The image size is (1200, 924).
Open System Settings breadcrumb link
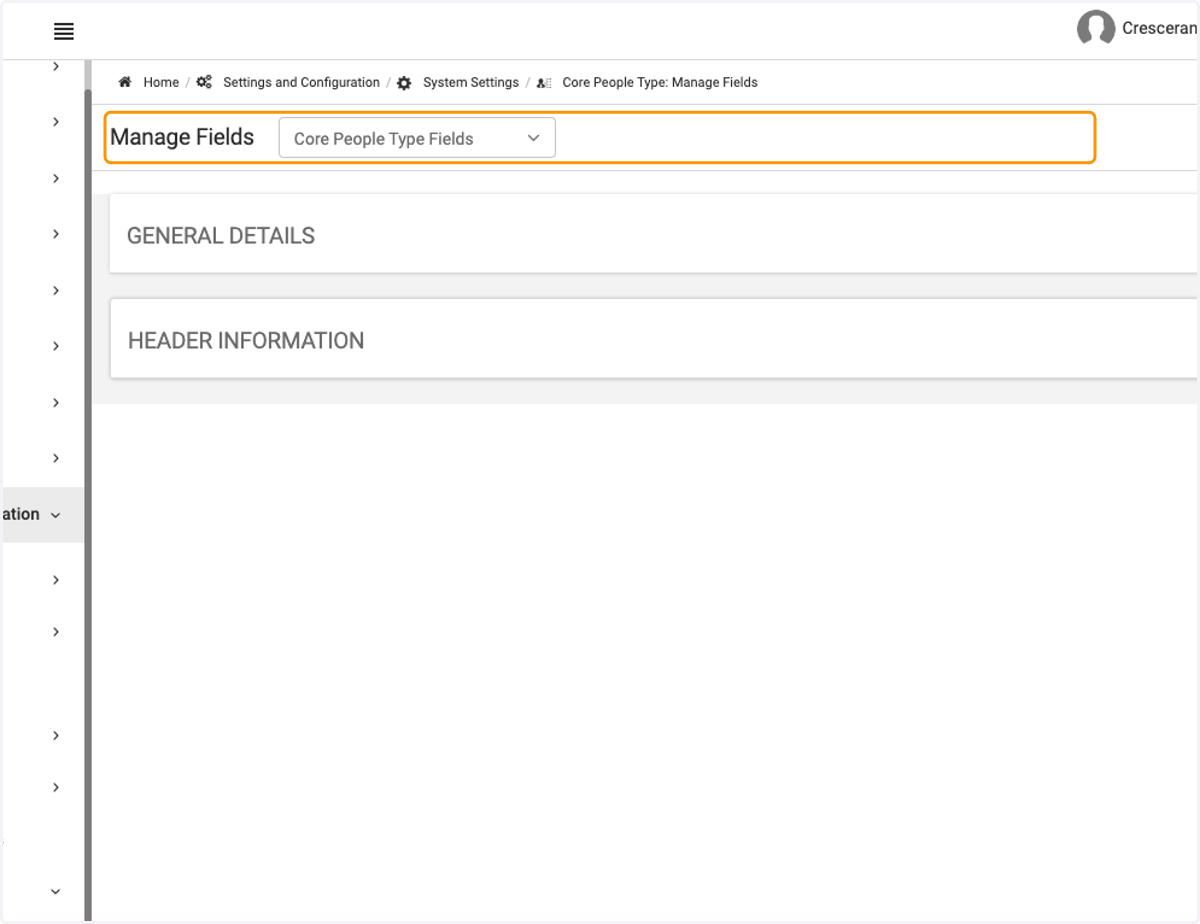click(x=471, y=82)
